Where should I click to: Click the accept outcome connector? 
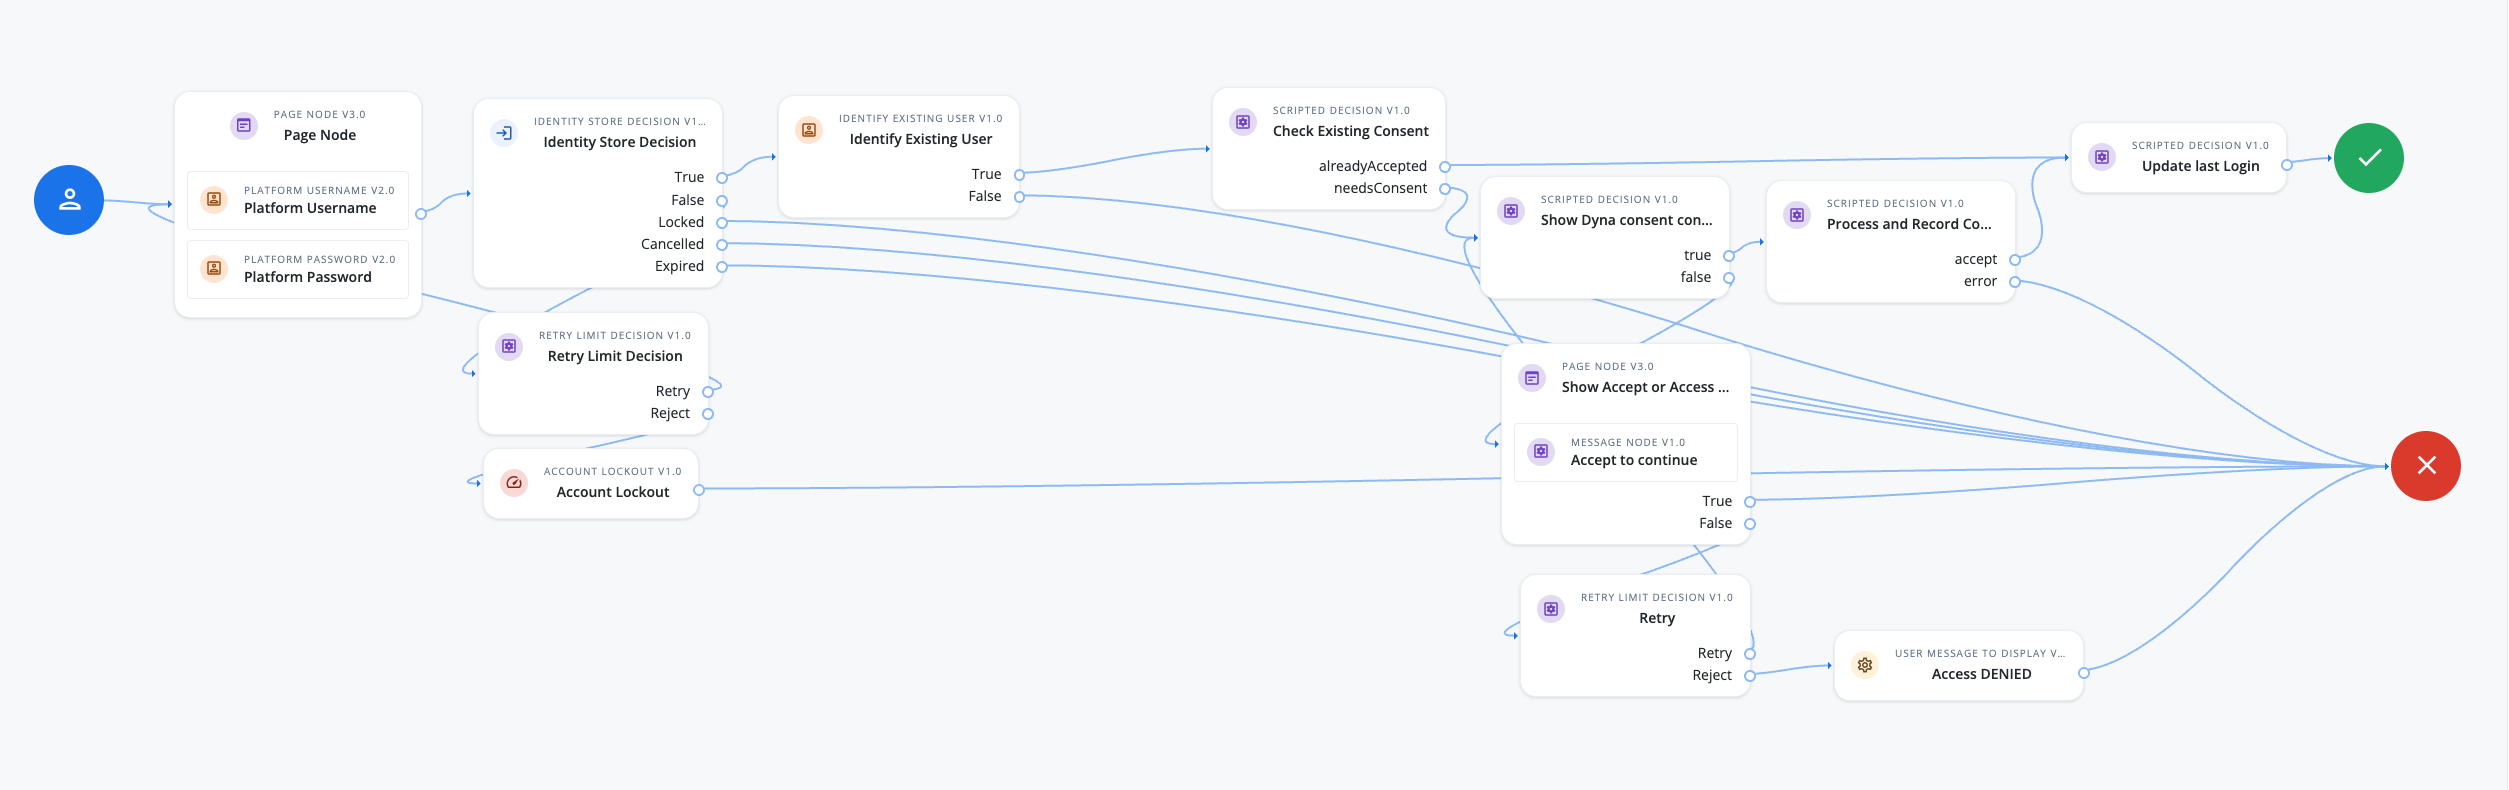coord(2015,260)
